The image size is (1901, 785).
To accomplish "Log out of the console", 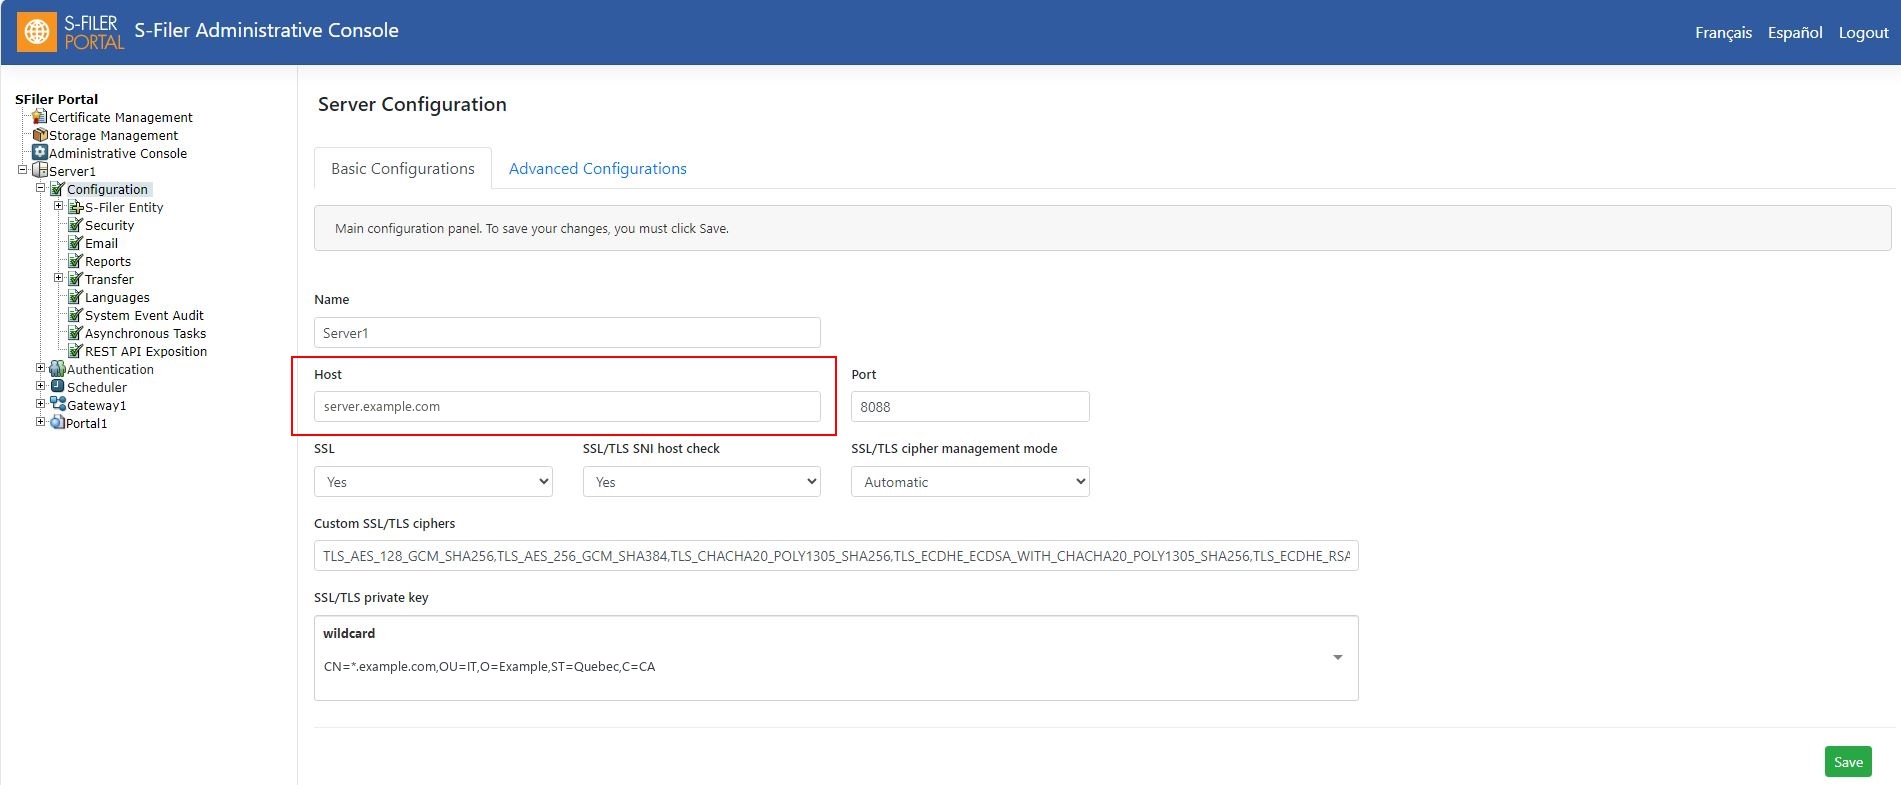I will click(x=1864, y=33).
